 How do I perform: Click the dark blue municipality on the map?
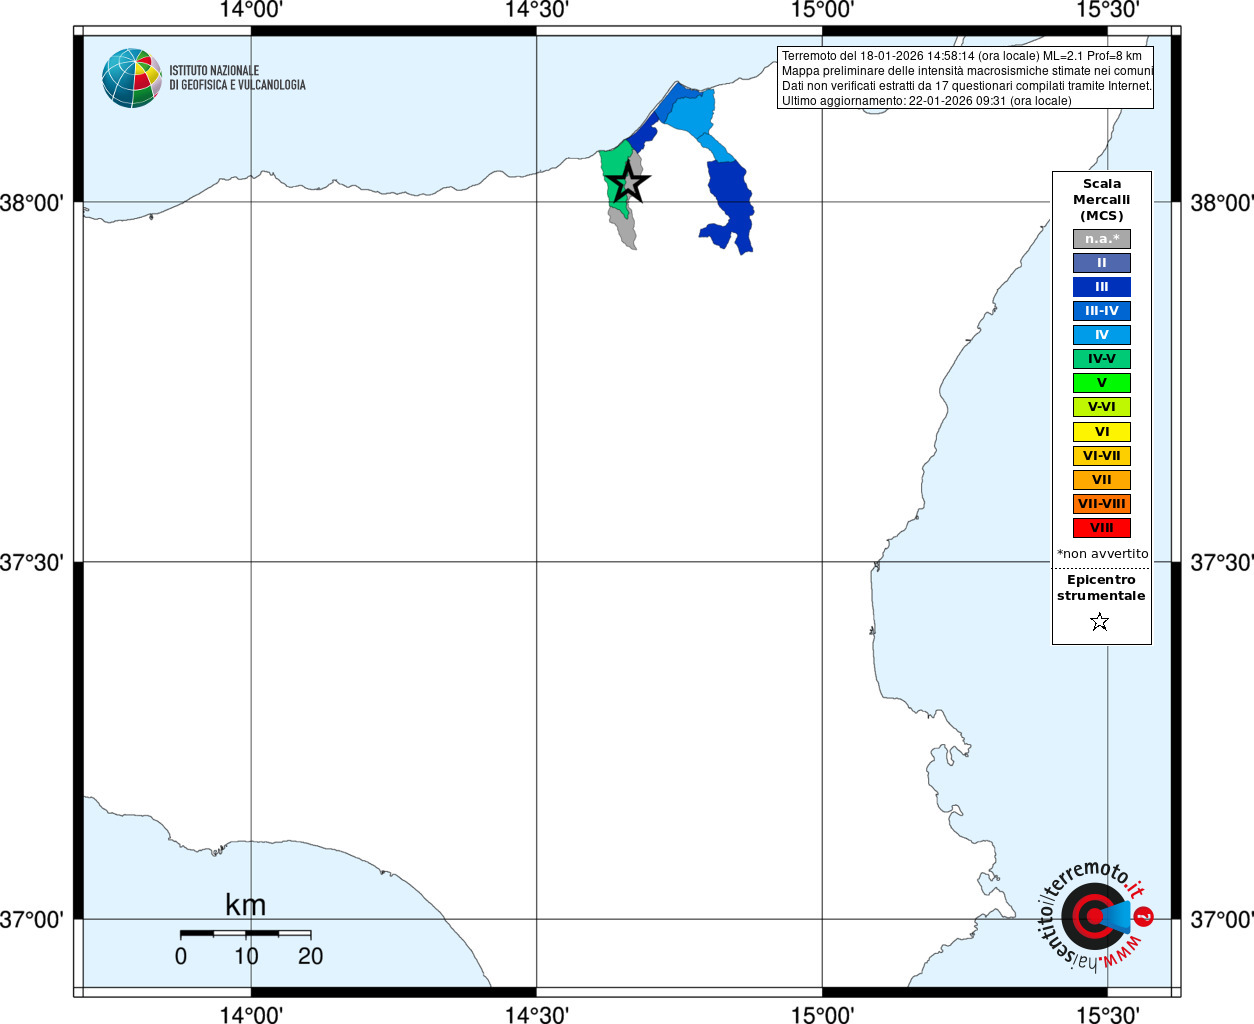tap(730, 205)
